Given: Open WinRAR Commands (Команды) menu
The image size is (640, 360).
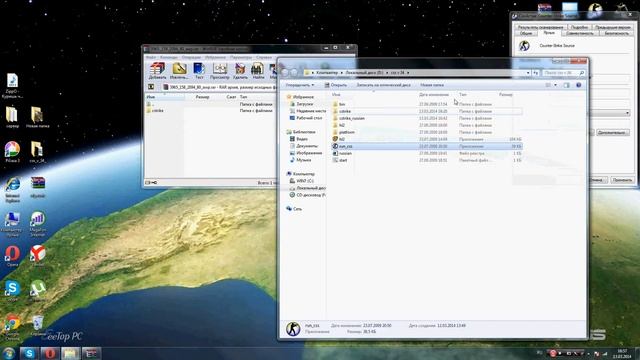Looking at the screenshot, I should point(169,57).
